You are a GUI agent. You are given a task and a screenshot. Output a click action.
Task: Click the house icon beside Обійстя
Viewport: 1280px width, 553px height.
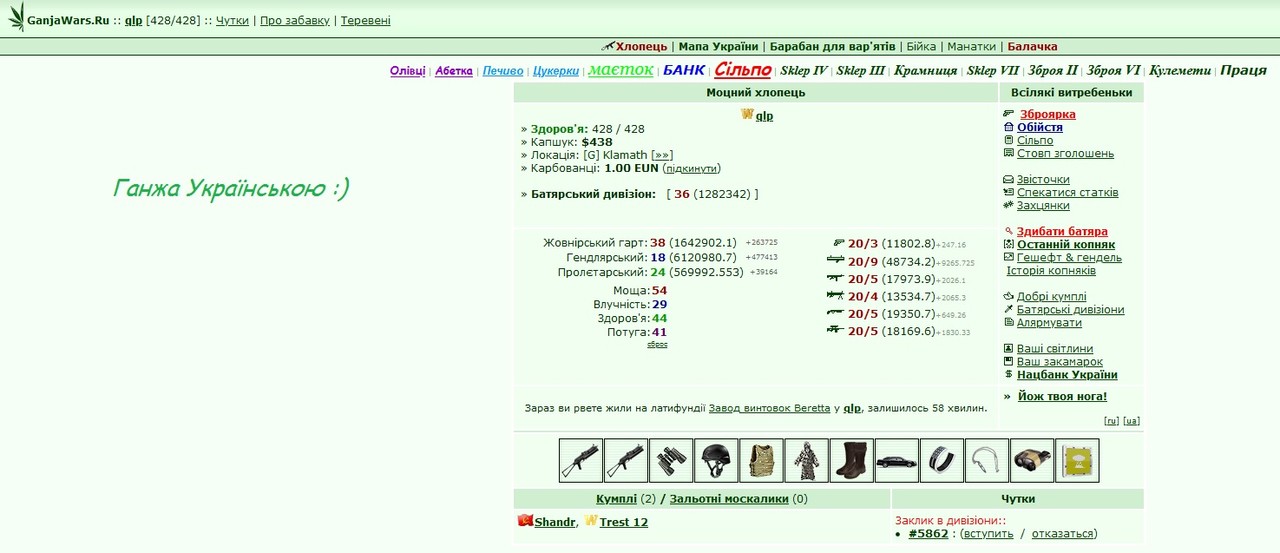pos(1008,128)
